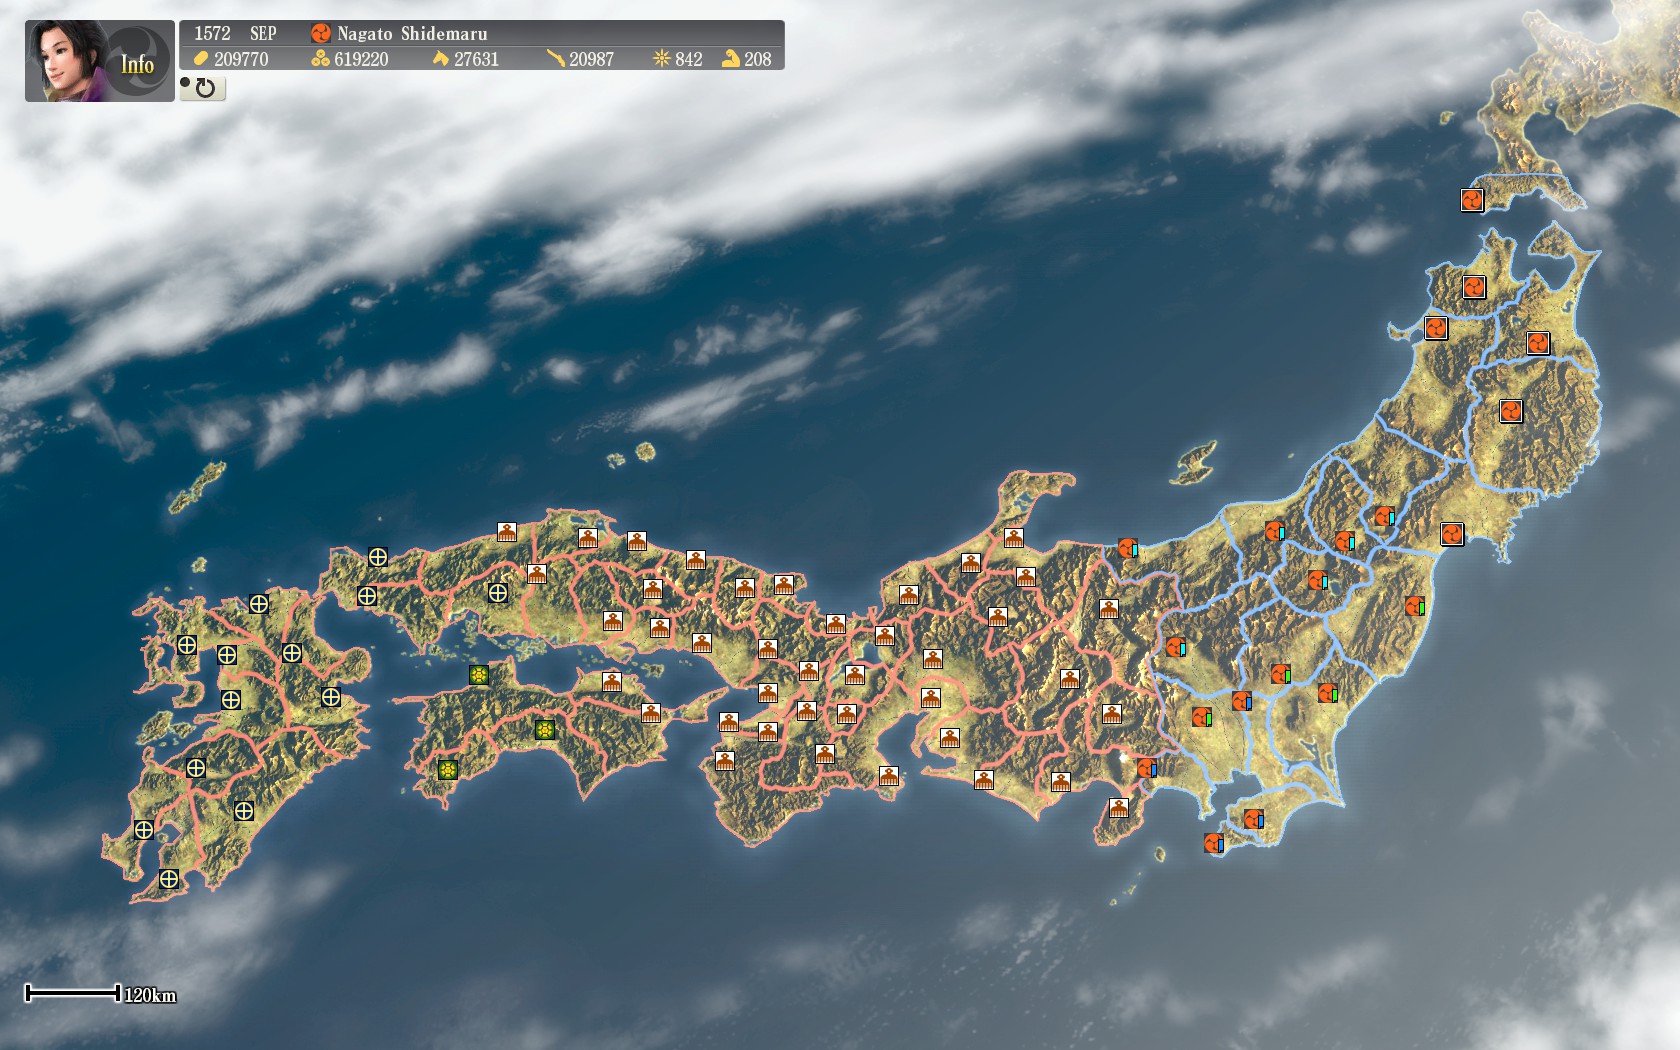Image resolution: width=1680 pixels, height=1050 pixels.
Task: Select circle-cross crest at Kyushu's southern tip
Action: [169, 879]
